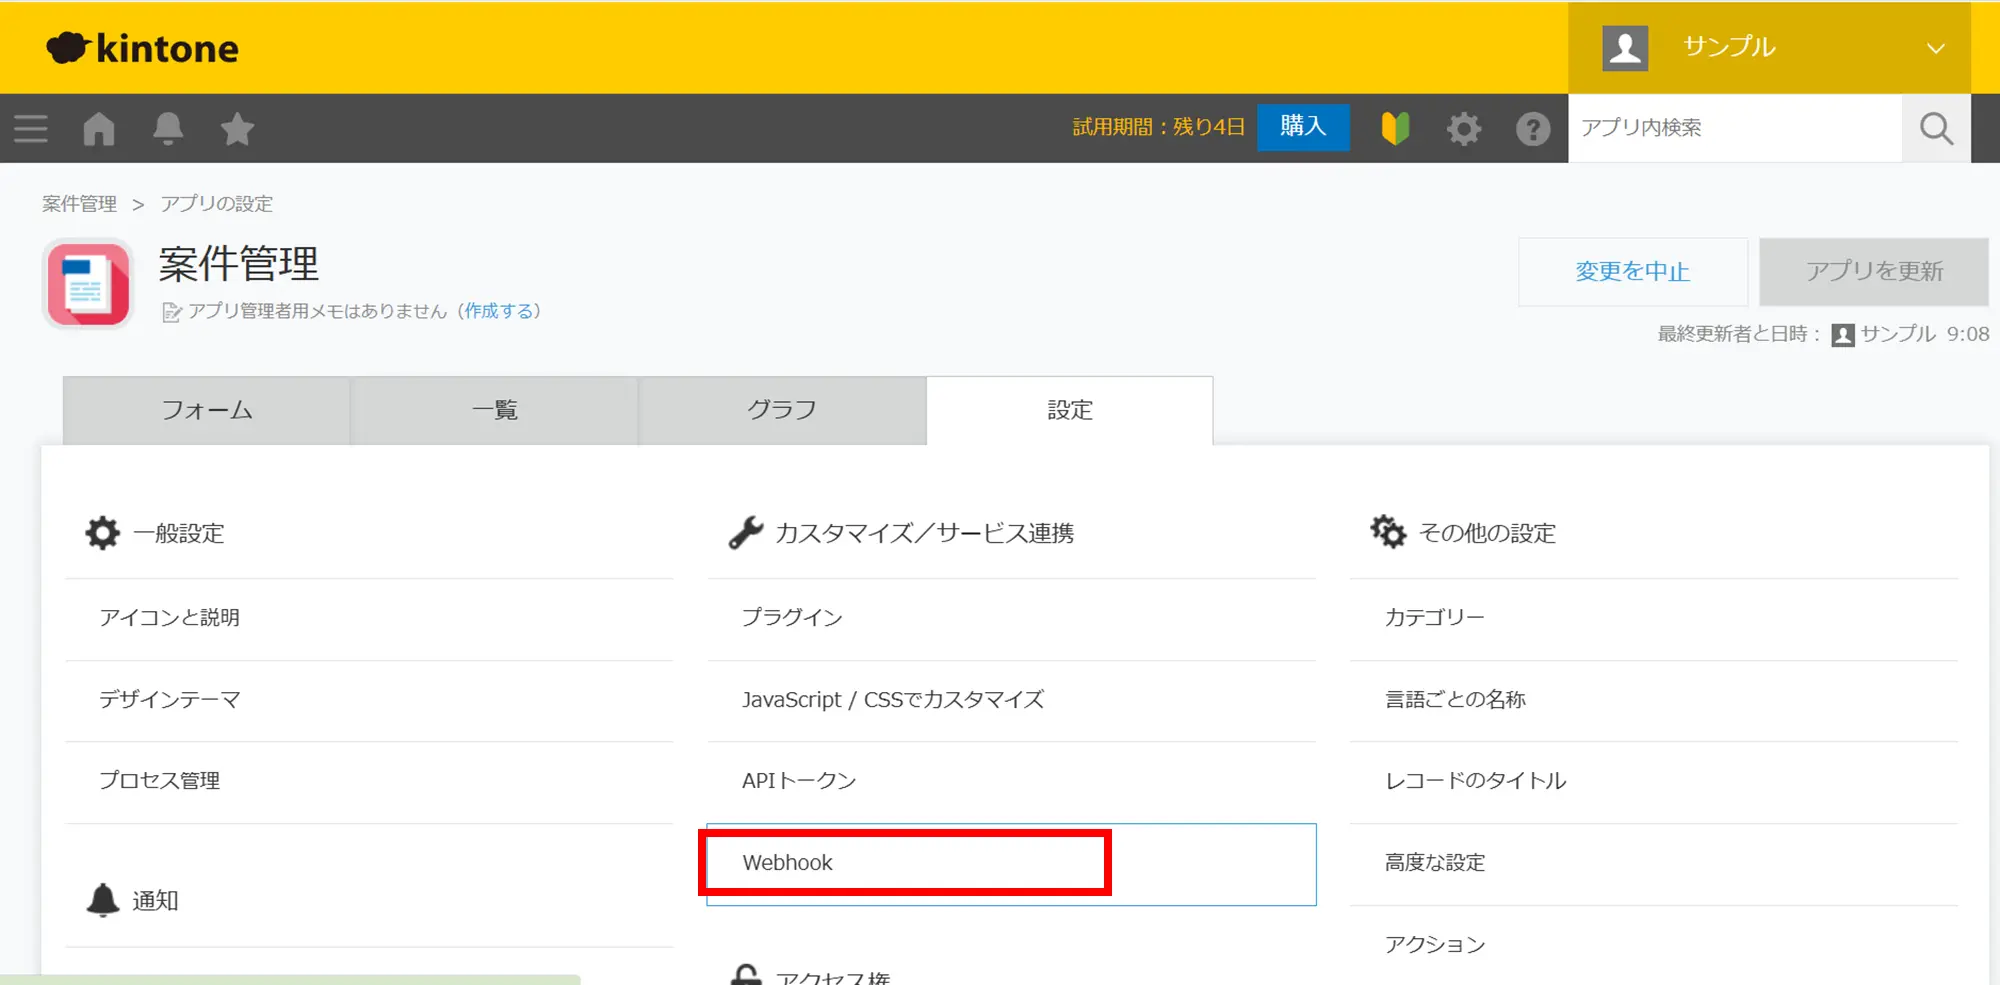Click the アプリを更新 button

point(1873,271)
